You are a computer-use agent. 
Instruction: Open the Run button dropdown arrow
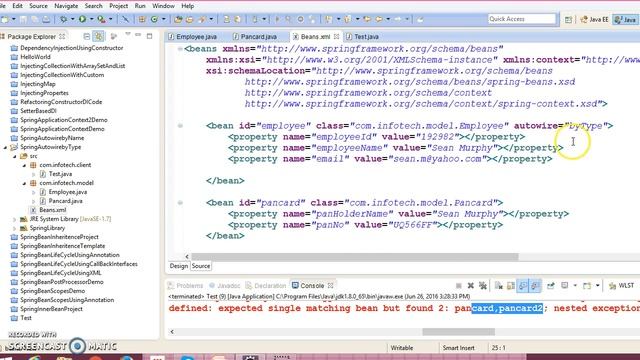click(x=91, y=19)
